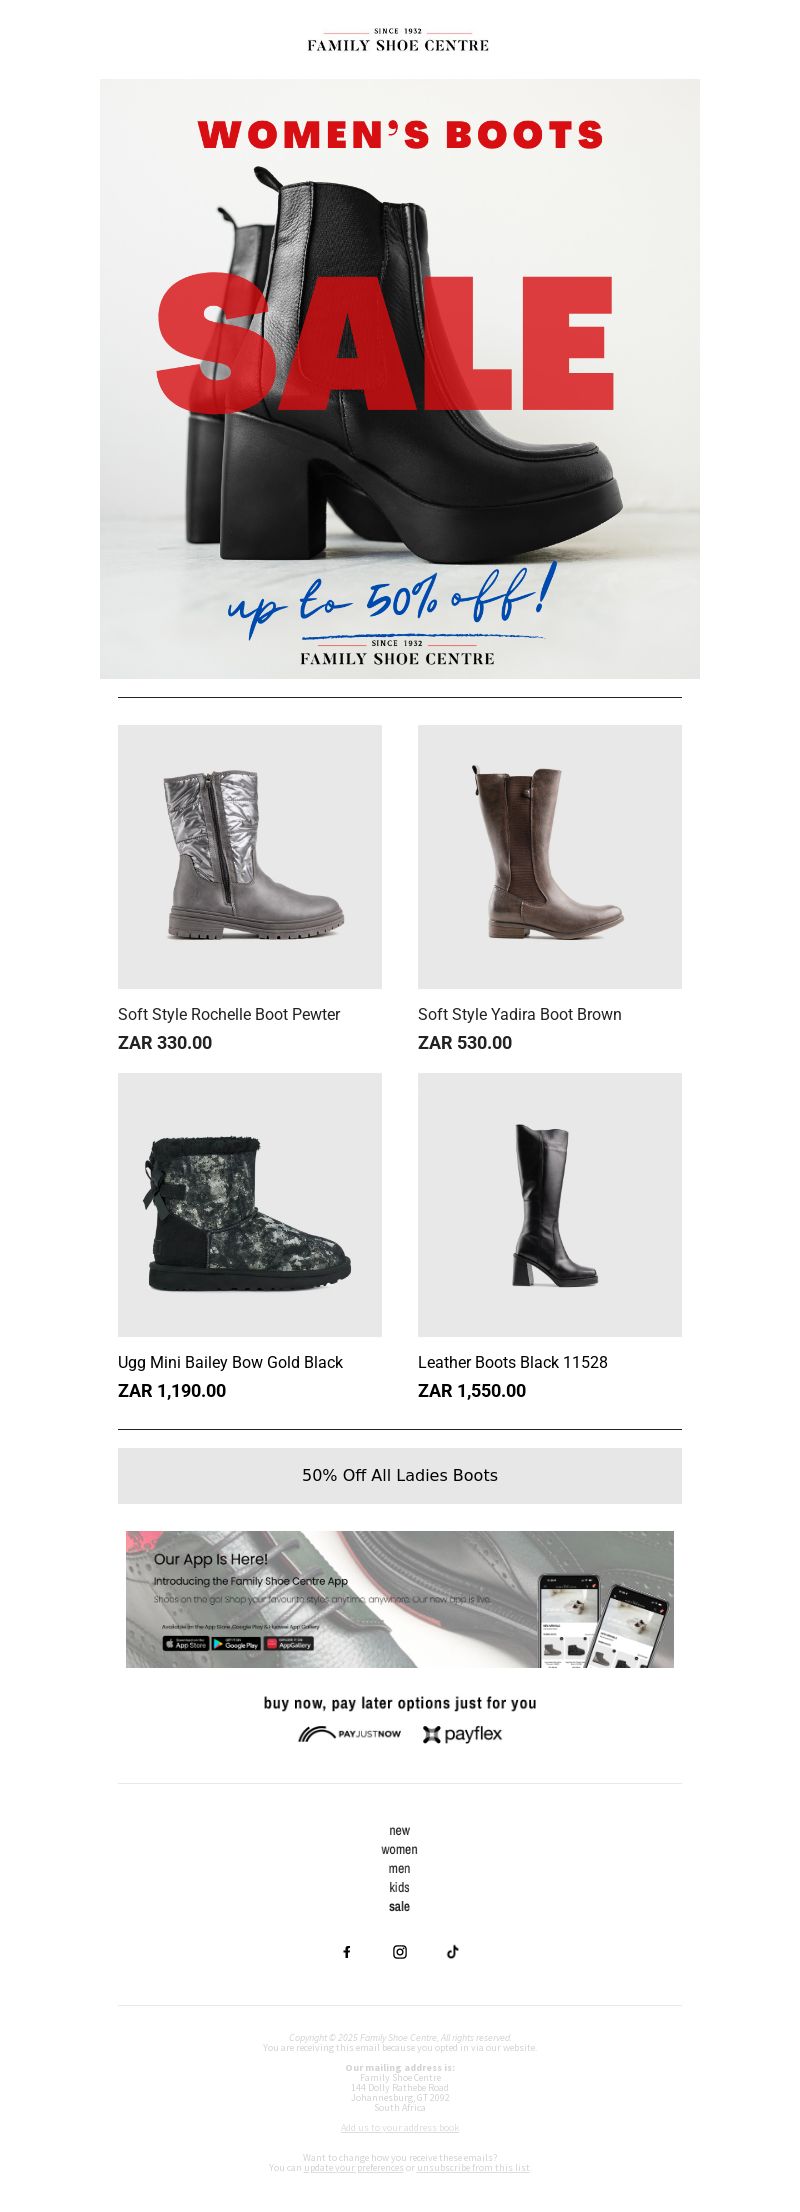
Task: View the Soft Style Rochelle Boot Pewter image
Action: (x=250, y=857)
